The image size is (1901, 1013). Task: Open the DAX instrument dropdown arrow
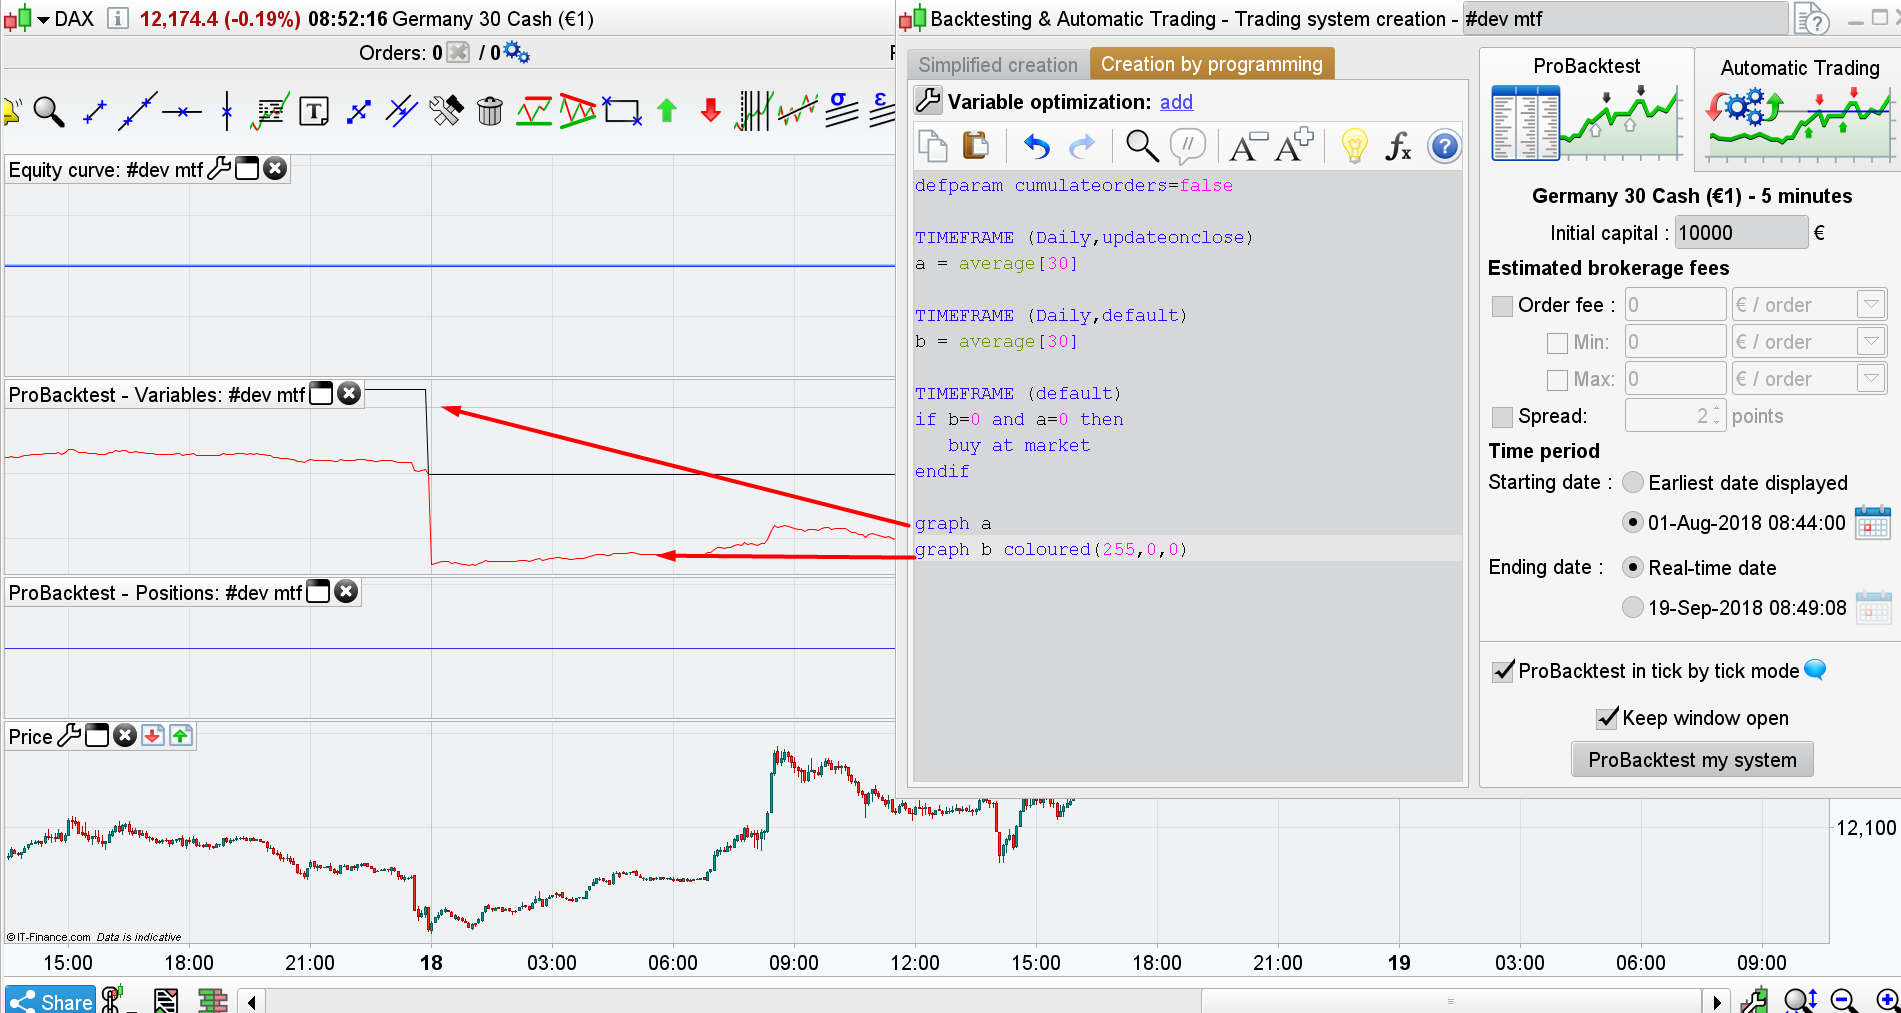coord(43,19)
